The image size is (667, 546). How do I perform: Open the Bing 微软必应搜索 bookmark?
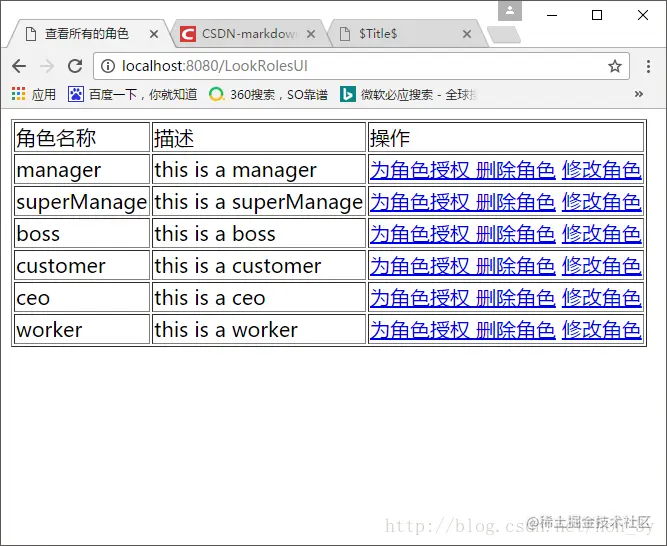click(408, 94)
